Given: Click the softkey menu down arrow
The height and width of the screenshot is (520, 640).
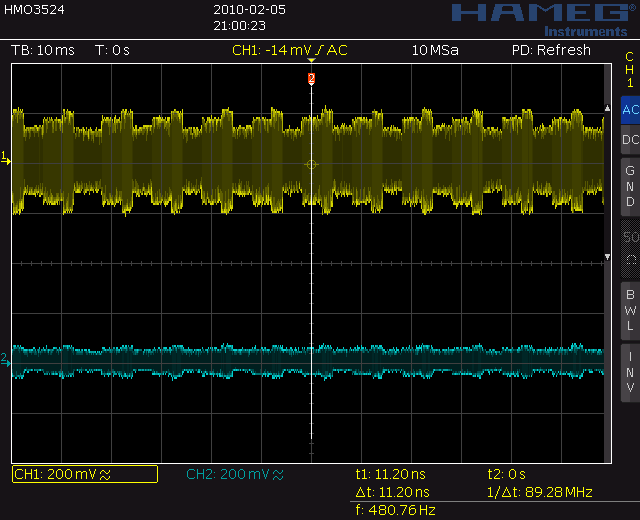Looking at the screenshot, I should pyautogui.click(x=607, y=257).
